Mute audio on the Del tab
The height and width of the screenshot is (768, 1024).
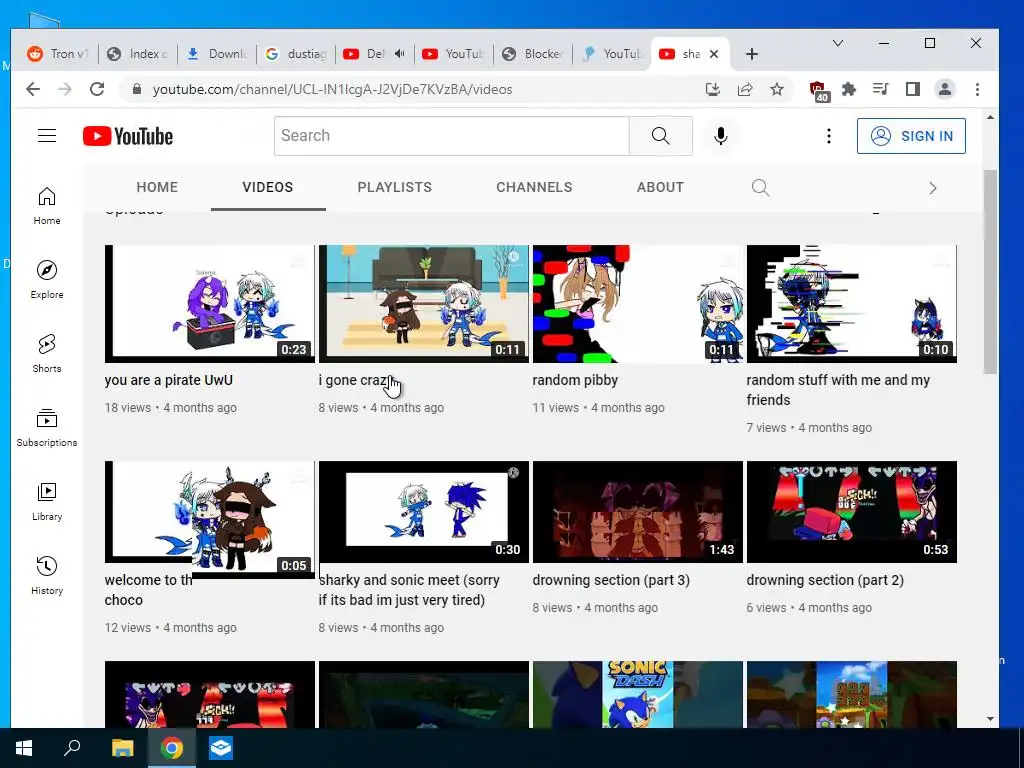pos(400,54)
